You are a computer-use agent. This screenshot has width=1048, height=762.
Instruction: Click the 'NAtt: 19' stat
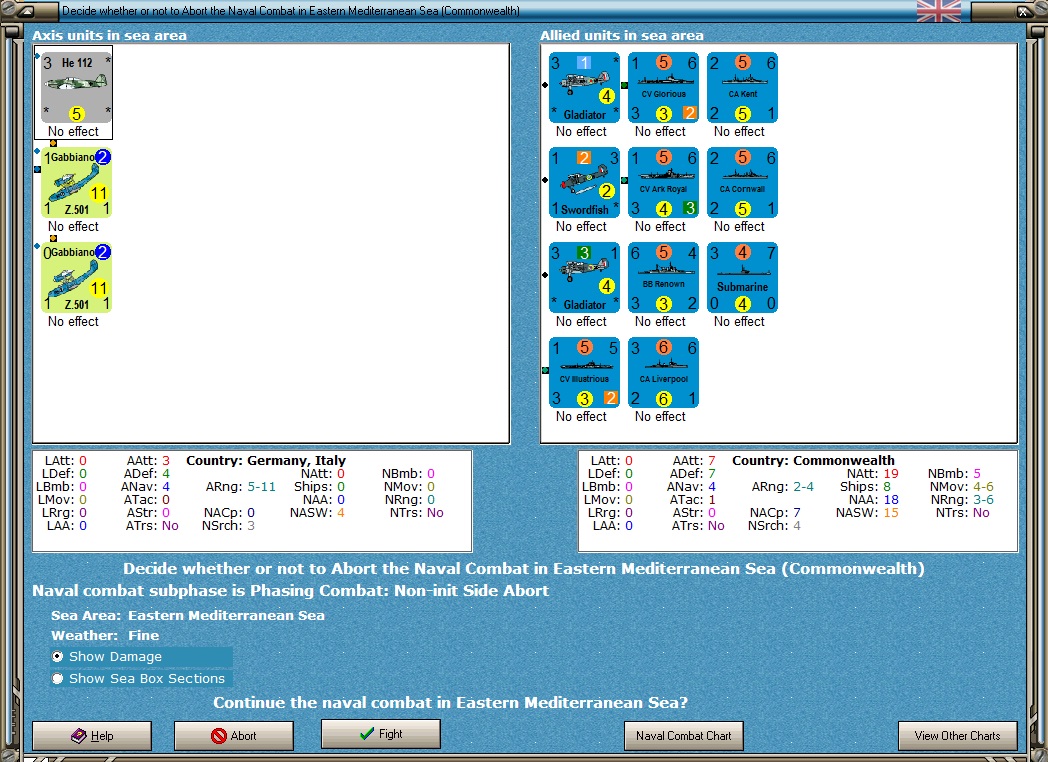click(872, 473)
